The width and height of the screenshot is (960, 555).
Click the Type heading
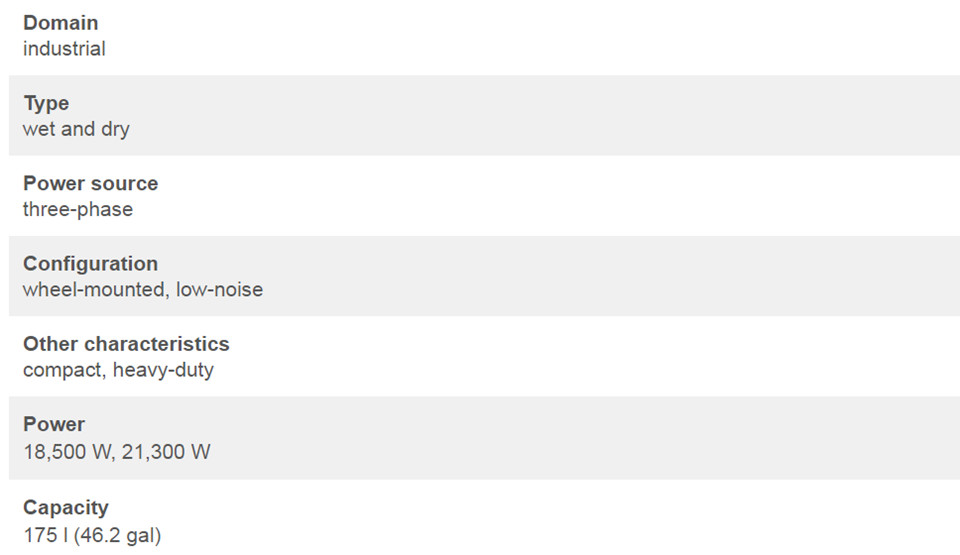point(46,104)
